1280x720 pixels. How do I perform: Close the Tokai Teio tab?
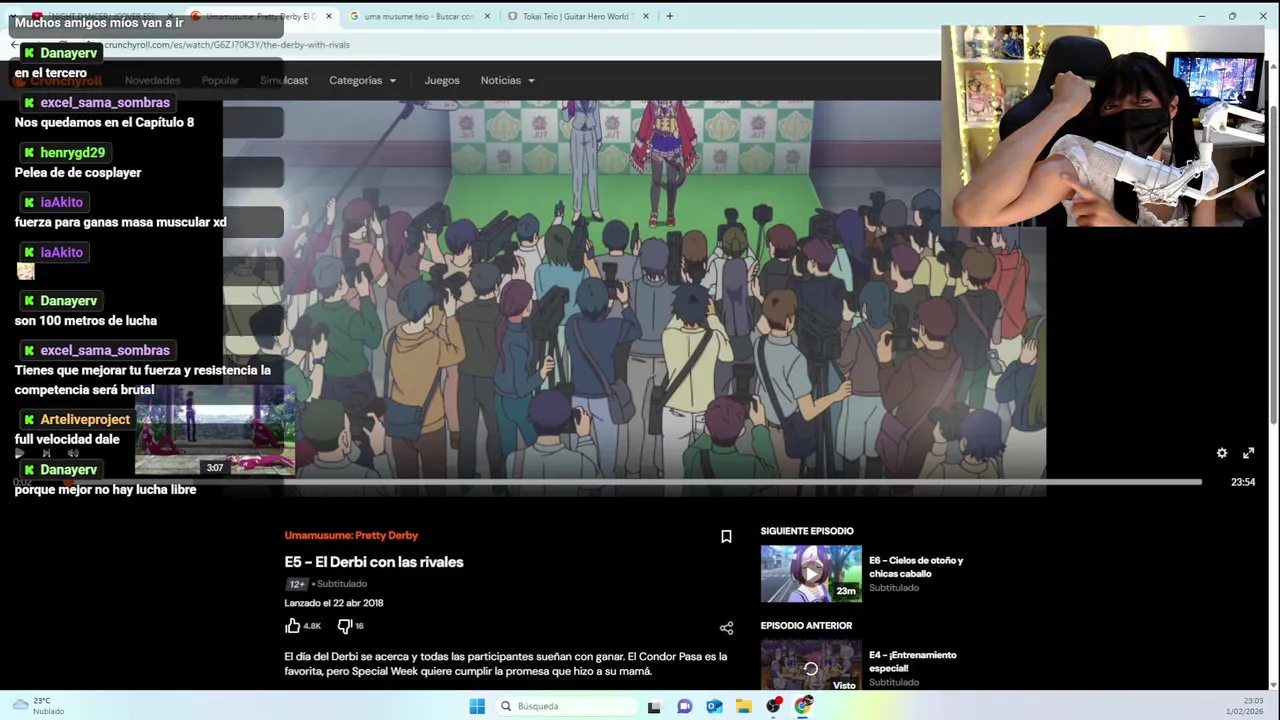click(x=646, y=16)
